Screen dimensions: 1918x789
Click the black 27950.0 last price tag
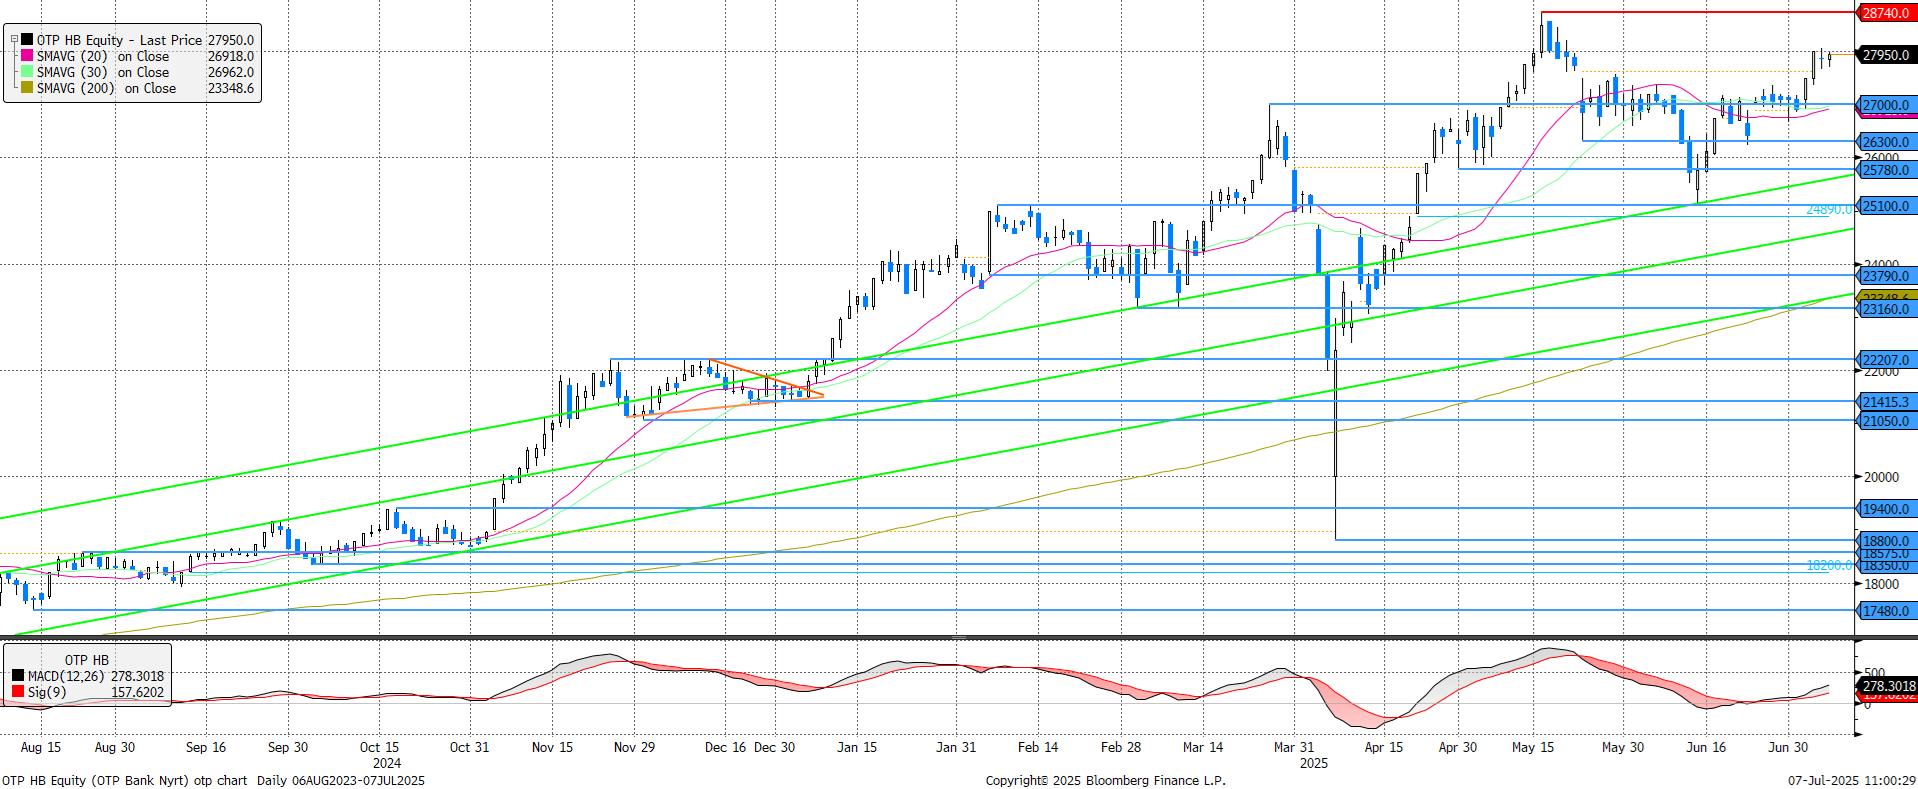point(1886,55)
